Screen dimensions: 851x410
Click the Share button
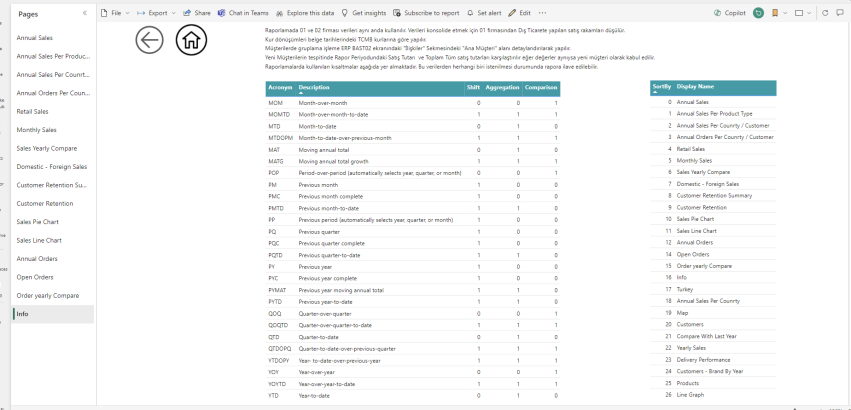(x=198, y=13)
